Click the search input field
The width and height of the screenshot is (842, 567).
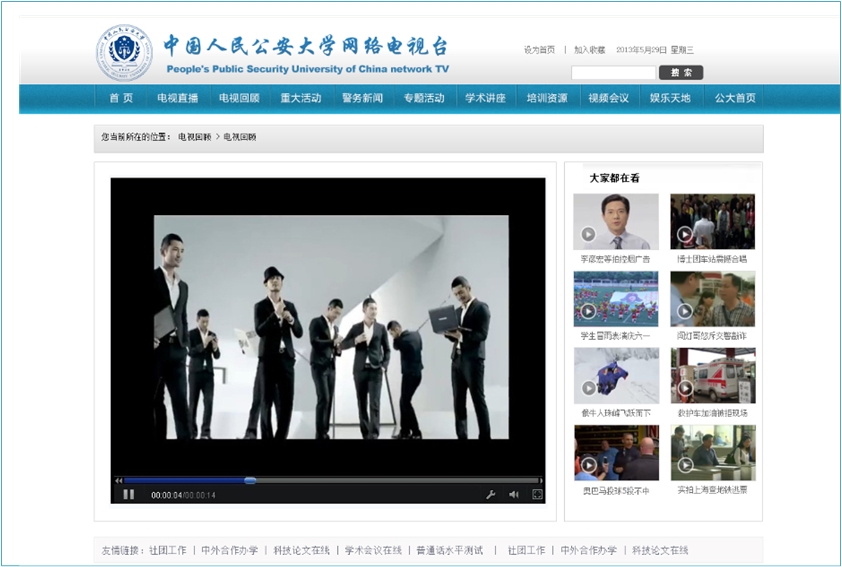click(613, 73)
